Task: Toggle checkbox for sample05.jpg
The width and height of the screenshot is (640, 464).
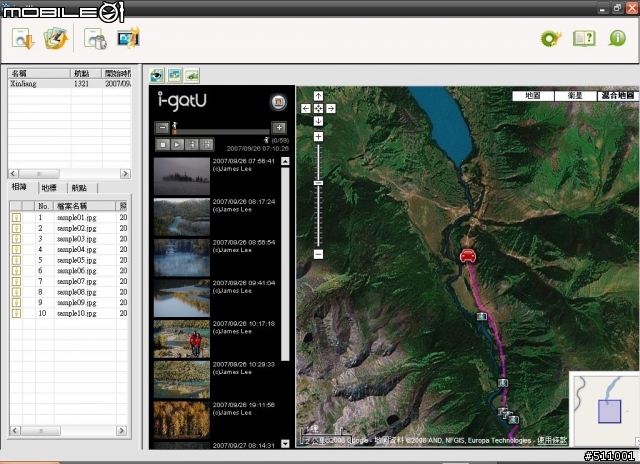Action: tap(16, 260)
